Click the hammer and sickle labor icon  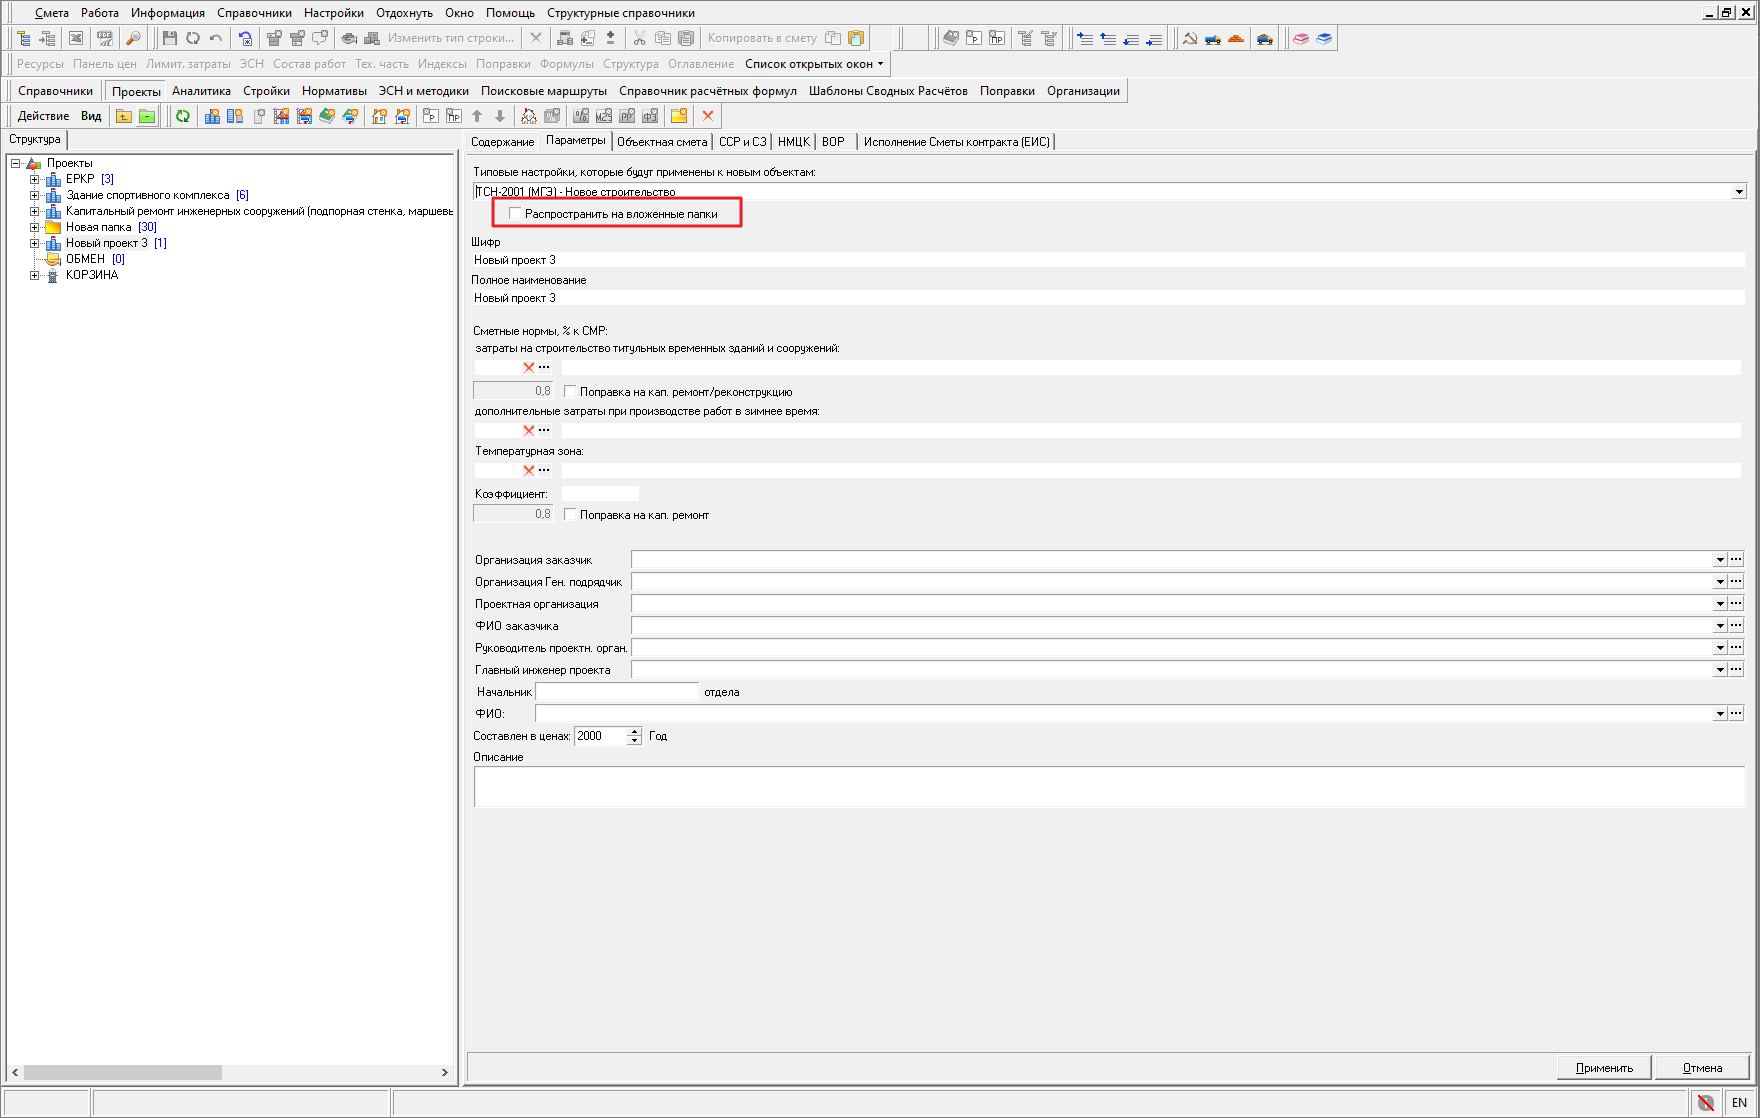[1190, 38]
